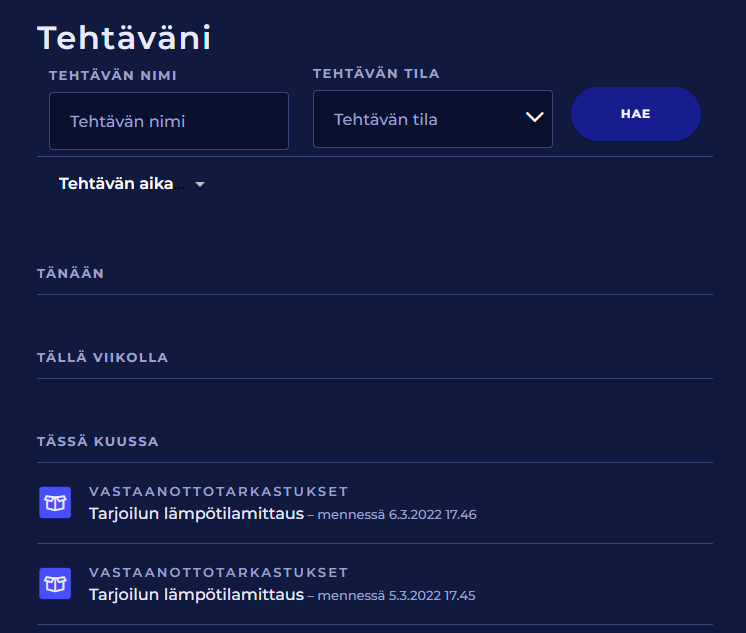The image size is (746, 633).
Task: Click the small arrow beside Tehtävän aika
Action: (200, 185)
